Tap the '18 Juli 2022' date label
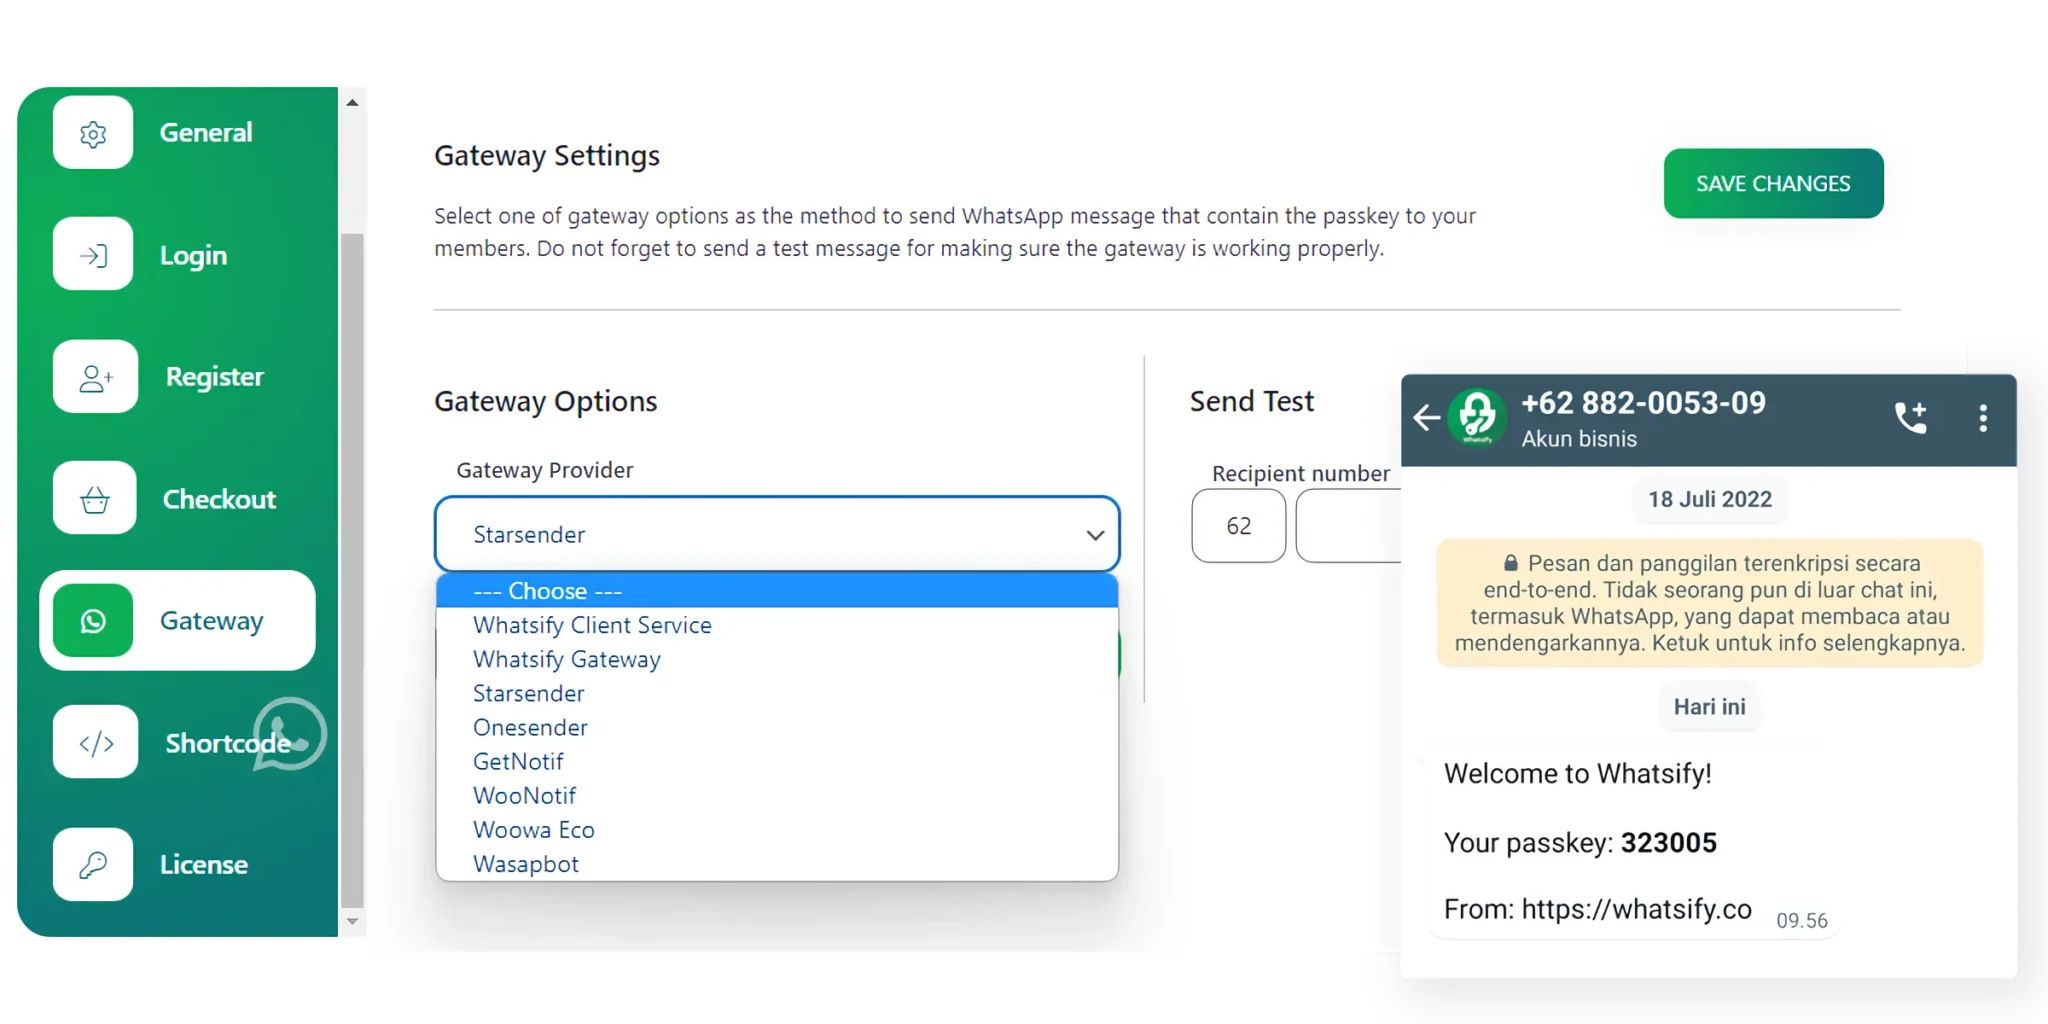Image resolution: width=2048 pixels, height=1024 pixels. tap(1710, 499)
